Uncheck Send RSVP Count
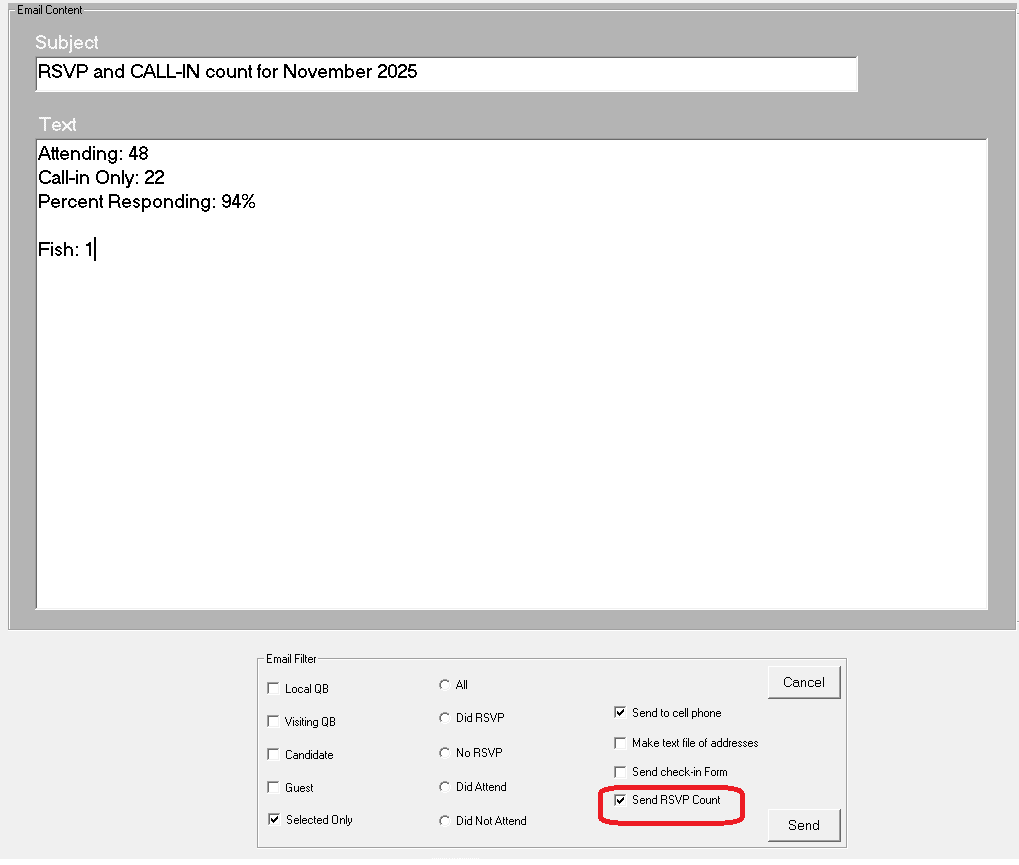 tap(620, 800)
